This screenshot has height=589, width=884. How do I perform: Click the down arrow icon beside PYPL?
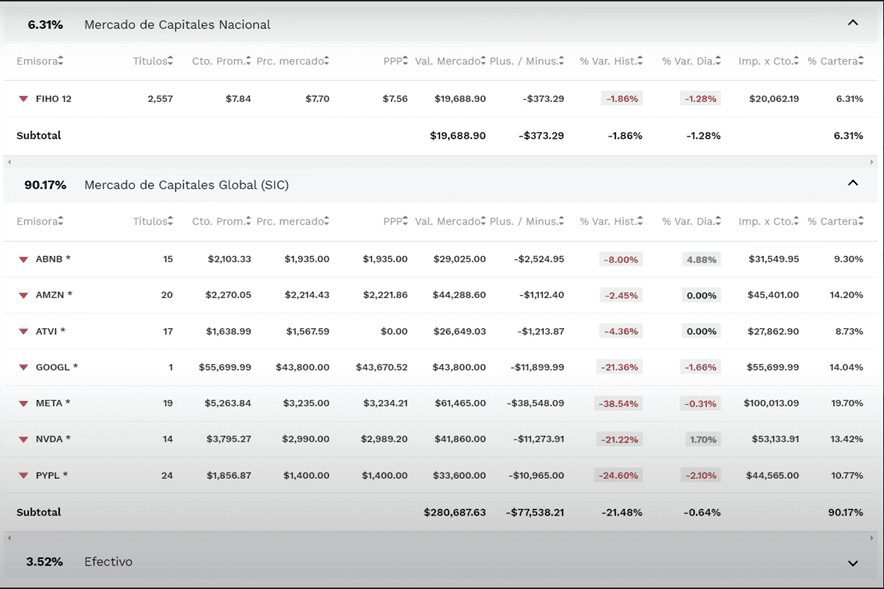23,475
